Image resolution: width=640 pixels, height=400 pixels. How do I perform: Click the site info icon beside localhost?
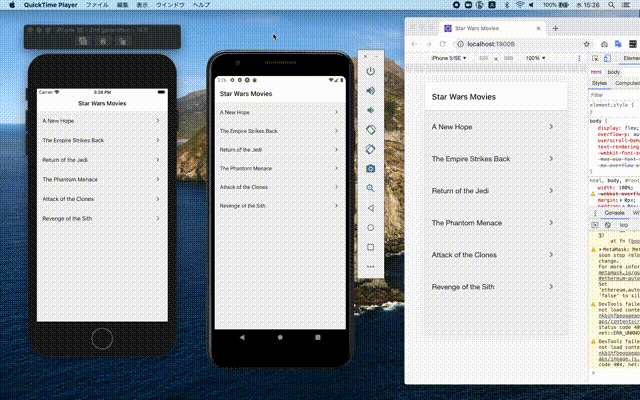(460, 44)
